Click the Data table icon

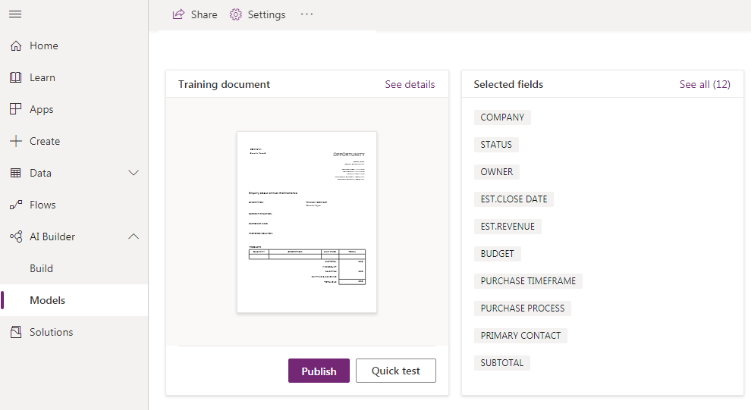tap(16, 173)
